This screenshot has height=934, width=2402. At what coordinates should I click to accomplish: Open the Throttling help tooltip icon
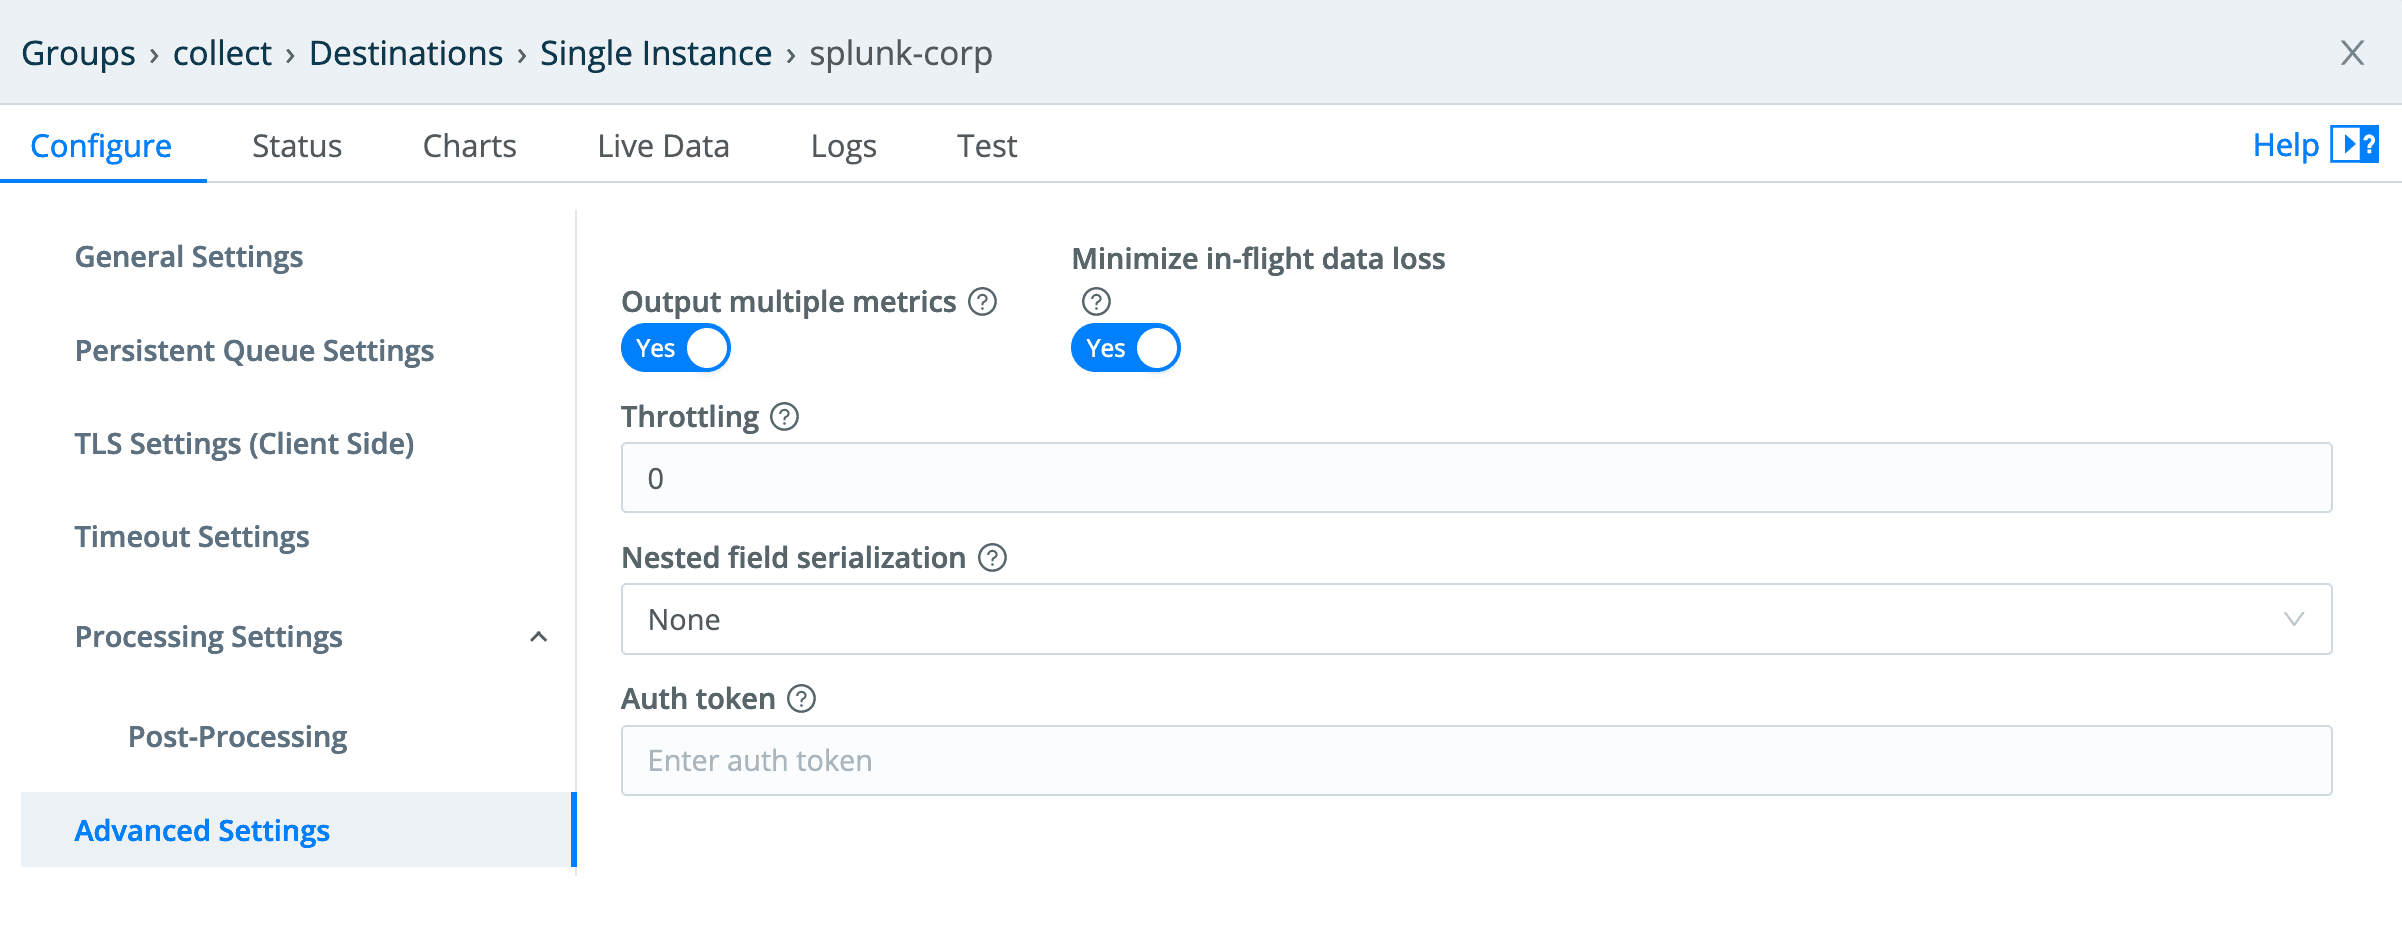pos(784,416)
